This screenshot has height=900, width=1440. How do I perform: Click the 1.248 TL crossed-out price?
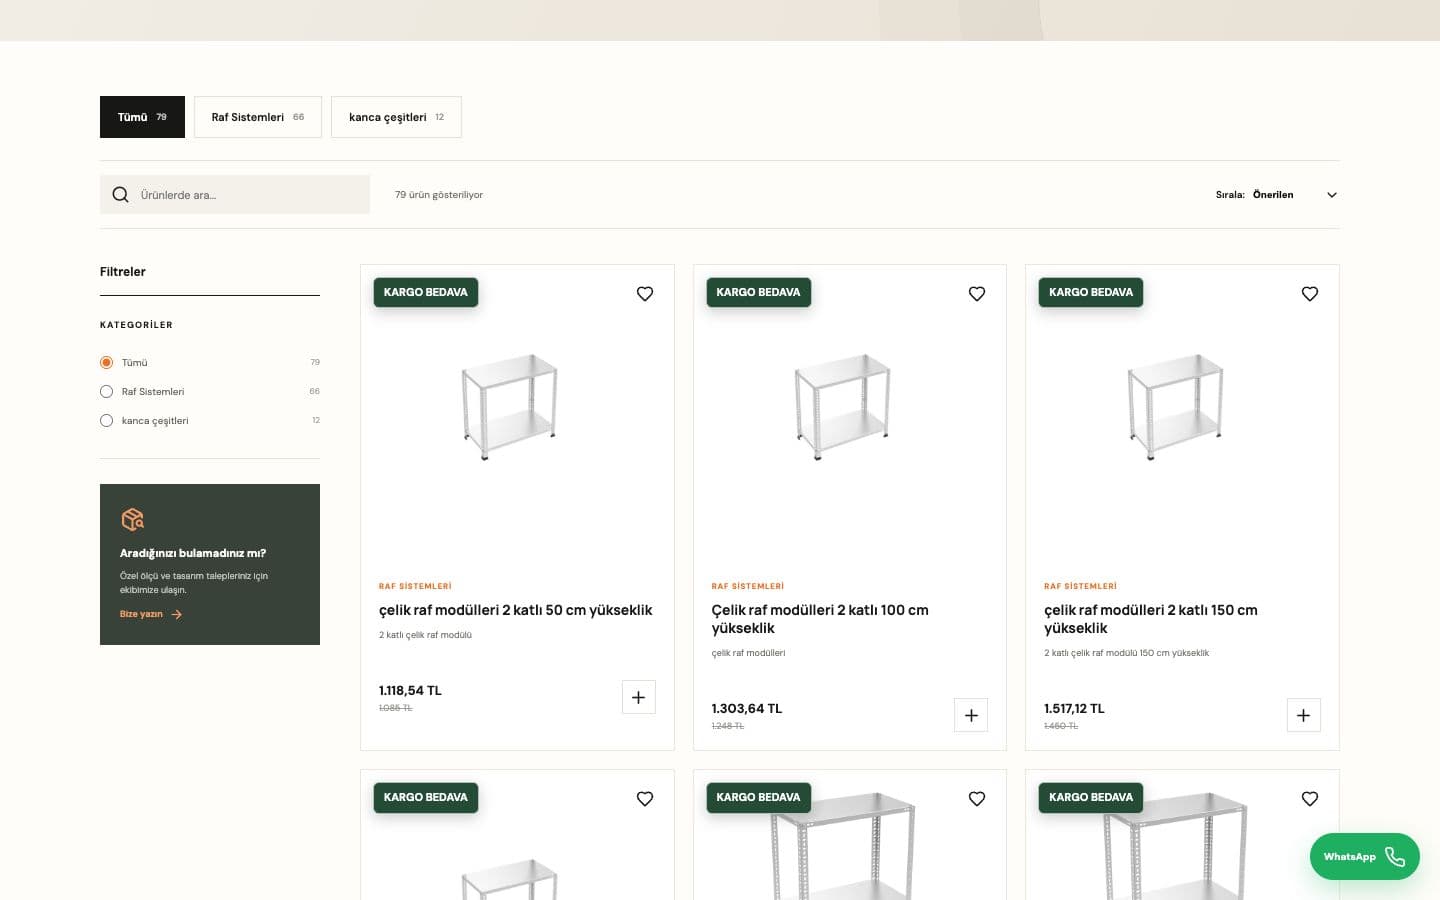click(727, 726)
